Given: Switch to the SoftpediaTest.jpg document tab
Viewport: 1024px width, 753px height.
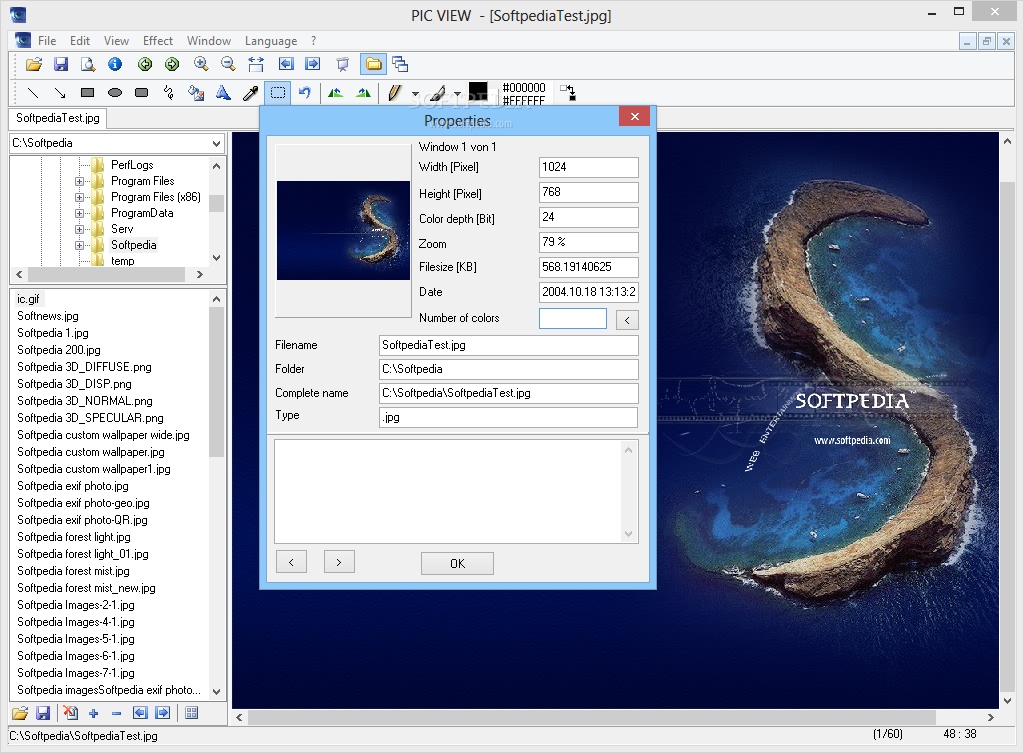Looking at the screenshot, I should 58,118.
